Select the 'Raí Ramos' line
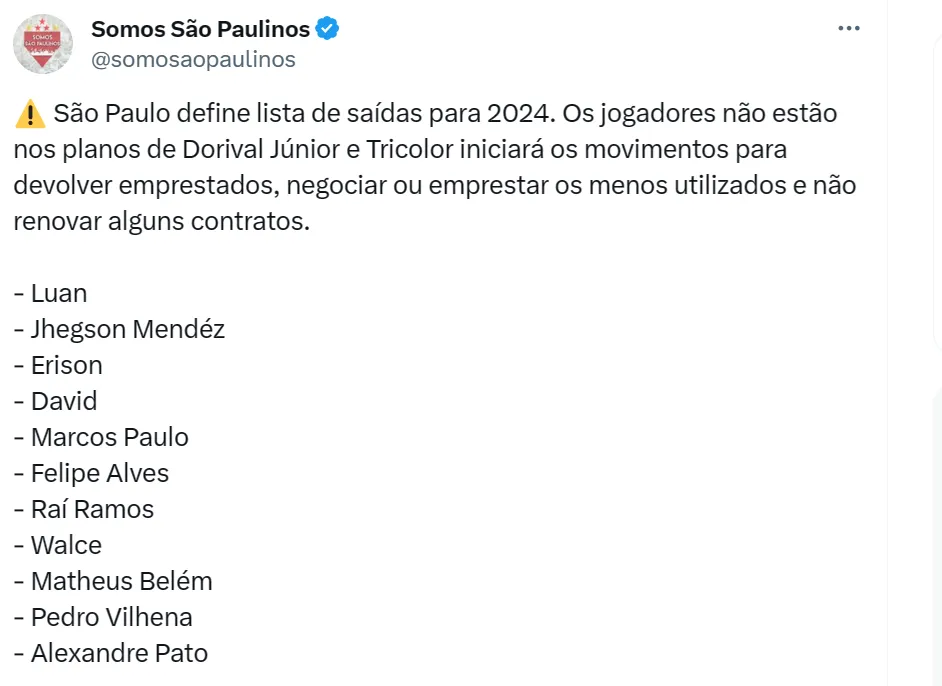Screen dimensions: 942x686 tap(92, 509)
